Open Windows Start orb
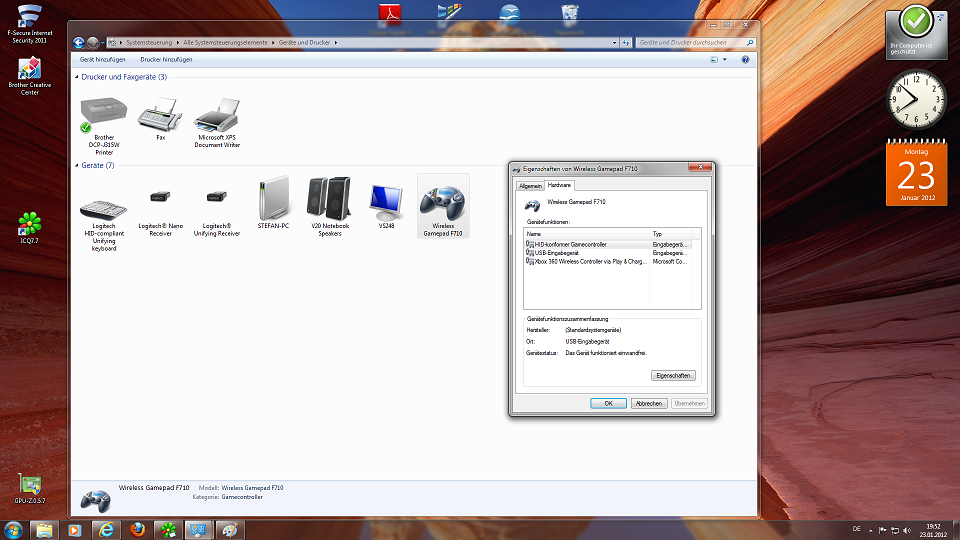 pos(13,530)
